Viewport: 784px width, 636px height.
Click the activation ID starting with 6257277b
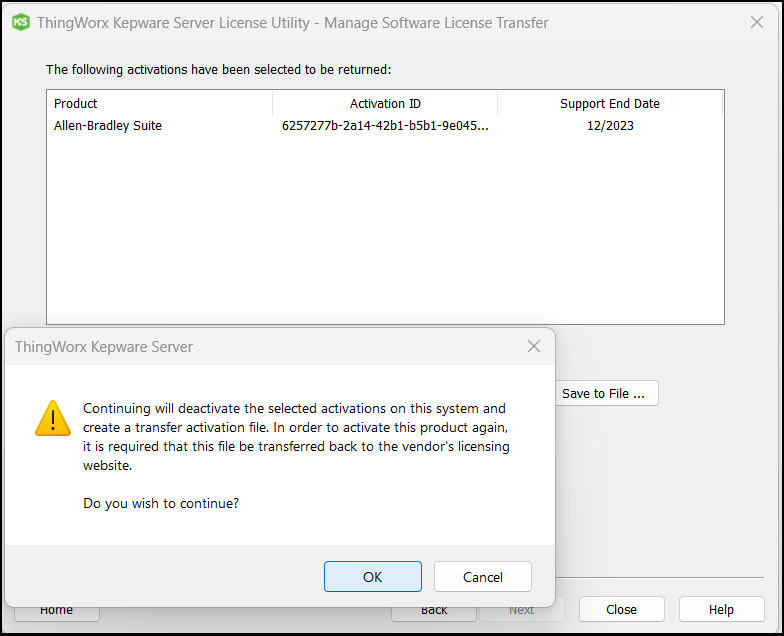[x=385, y=126]
